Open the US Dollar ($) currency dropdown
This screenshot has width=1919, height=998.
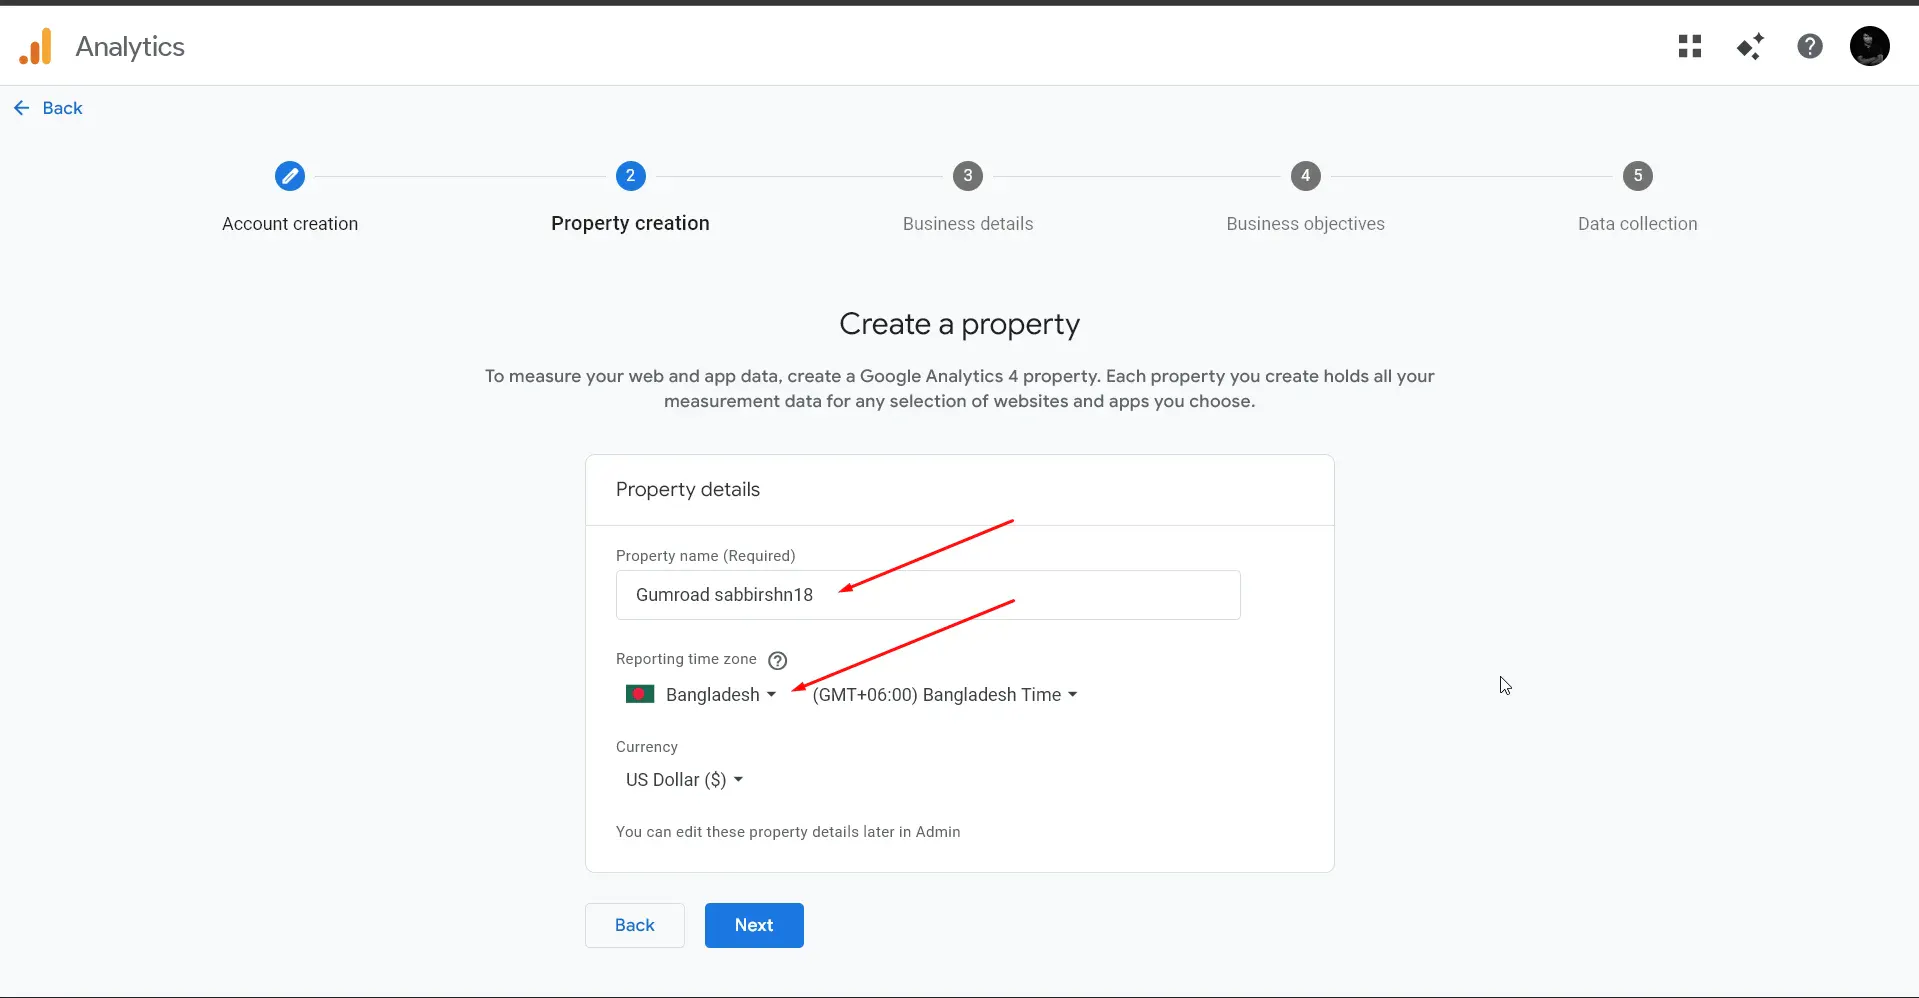(x=685, y=780)
